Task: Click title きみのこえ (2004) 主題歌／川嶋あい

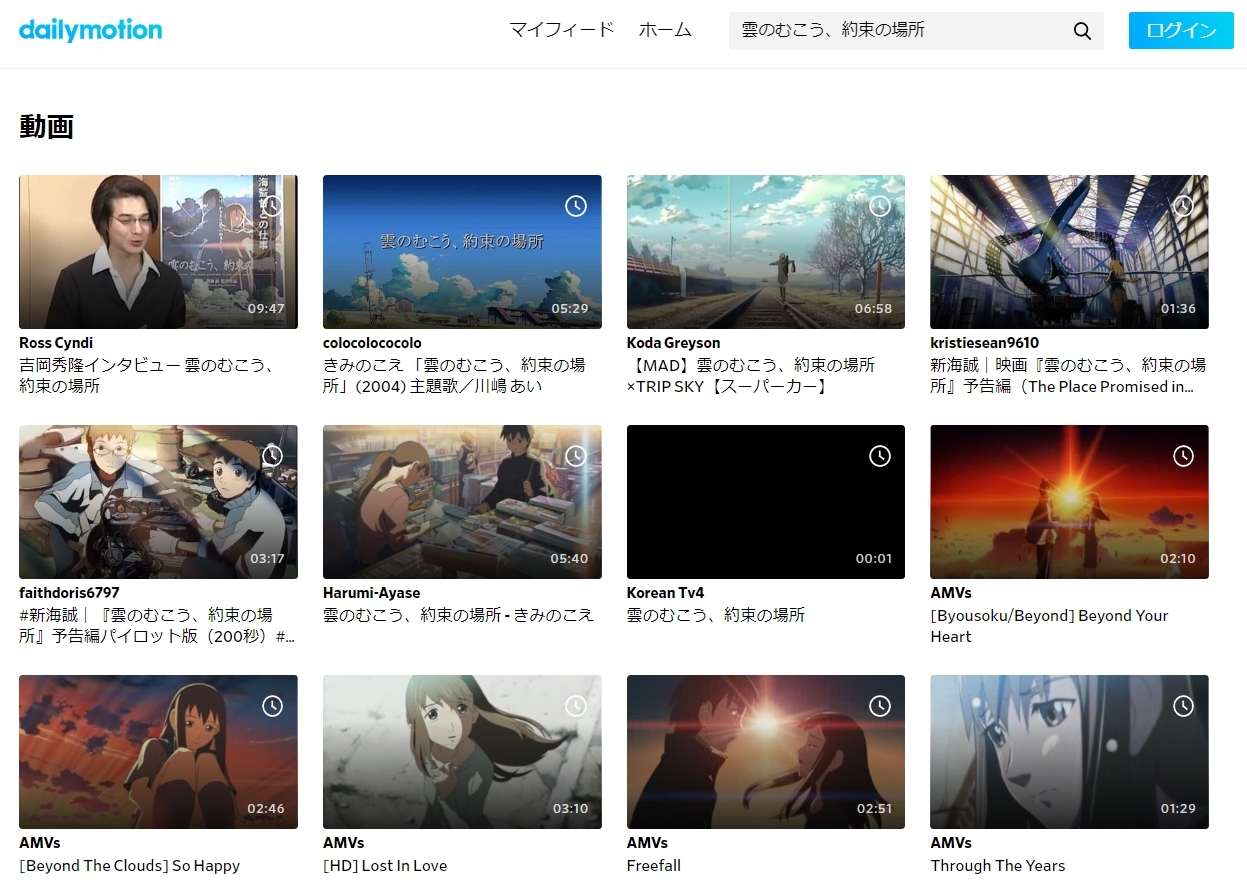Action: [454, 376]
